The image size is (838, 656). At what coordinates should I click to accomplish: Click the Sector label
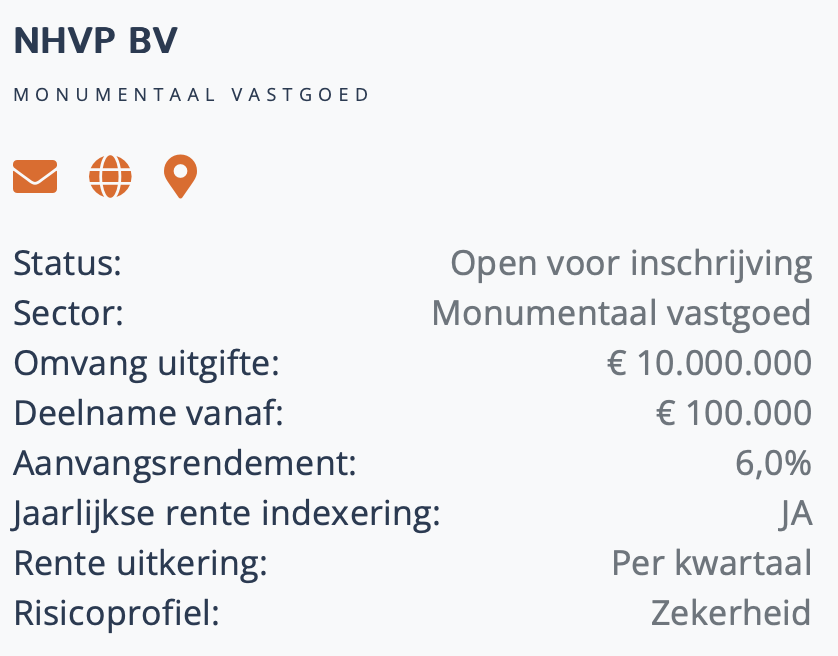coord(68,314)
